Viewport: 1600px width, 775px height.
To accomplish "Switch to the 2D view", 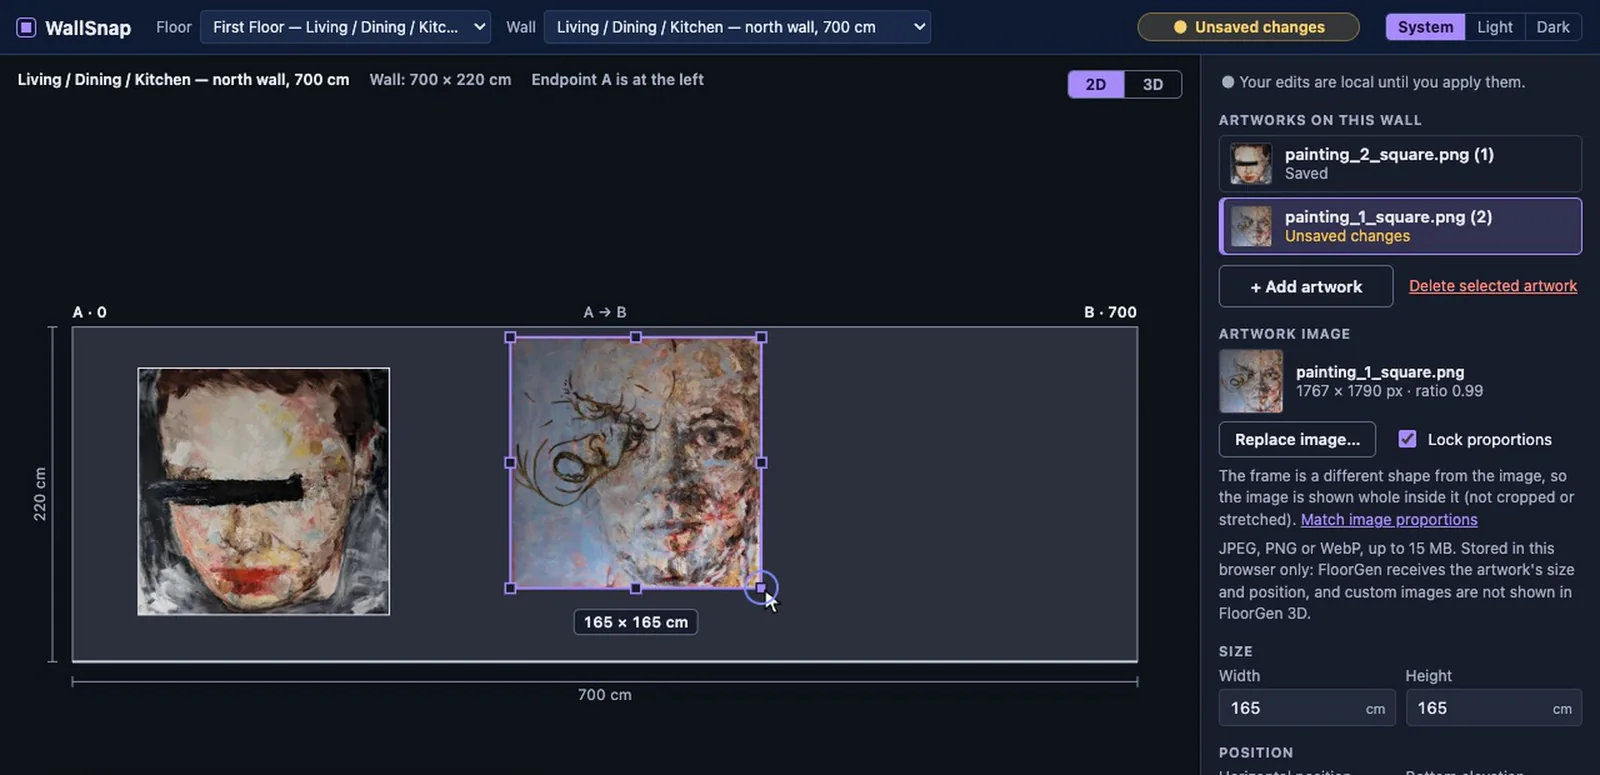I will click(1096, 84).
